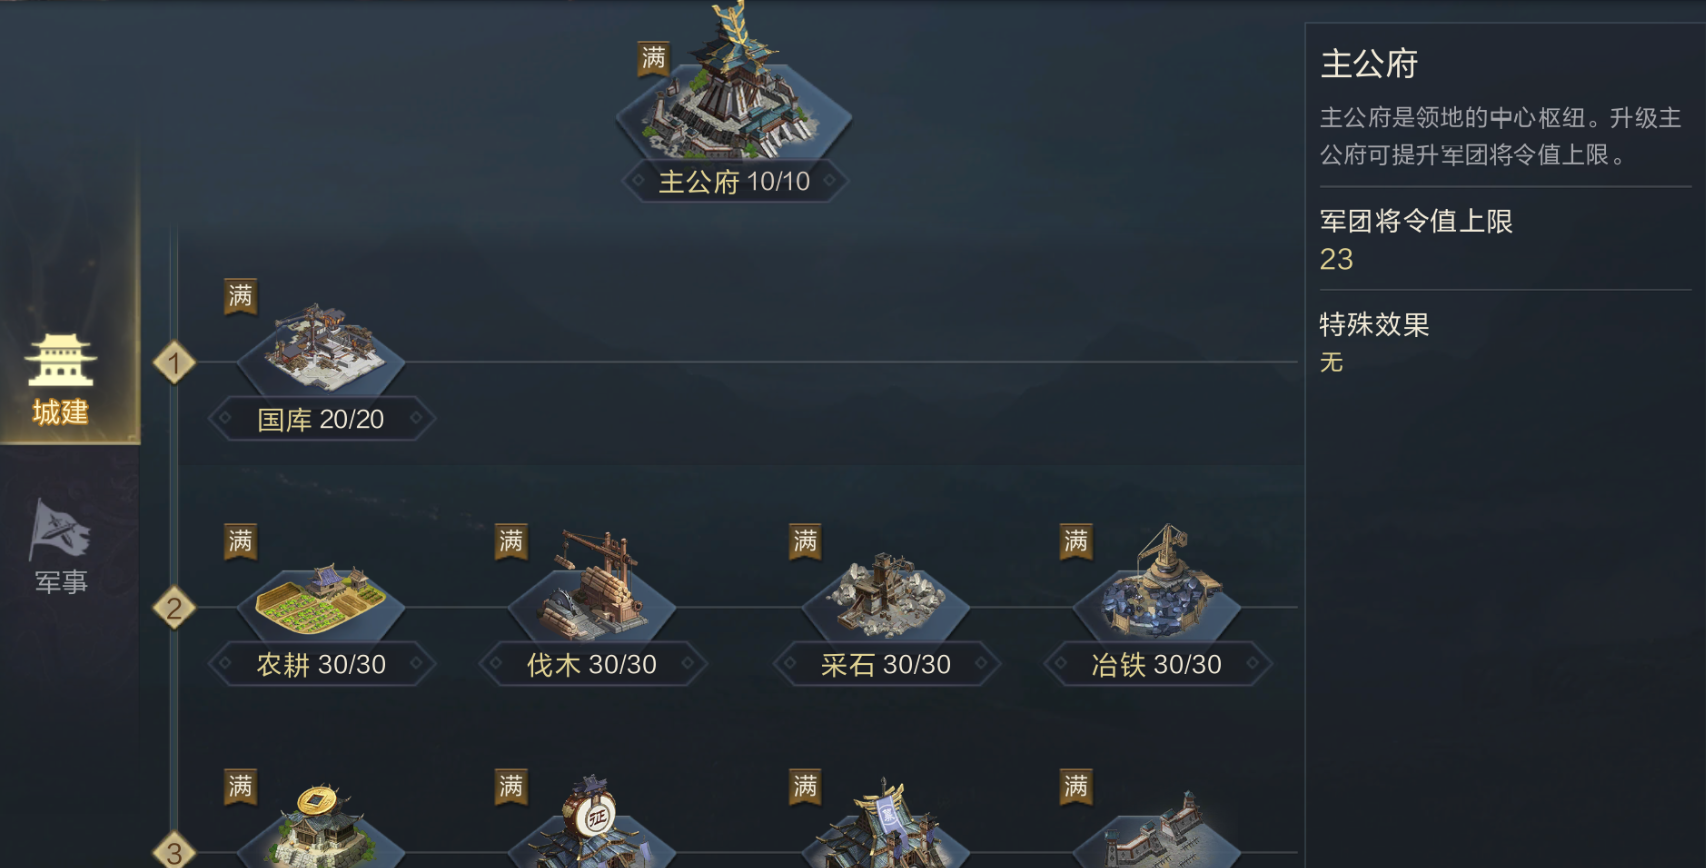This screenshot has width=1706, height=868.
Task: Select the 农耕 farmland building icon
Action: click(321, 599)
